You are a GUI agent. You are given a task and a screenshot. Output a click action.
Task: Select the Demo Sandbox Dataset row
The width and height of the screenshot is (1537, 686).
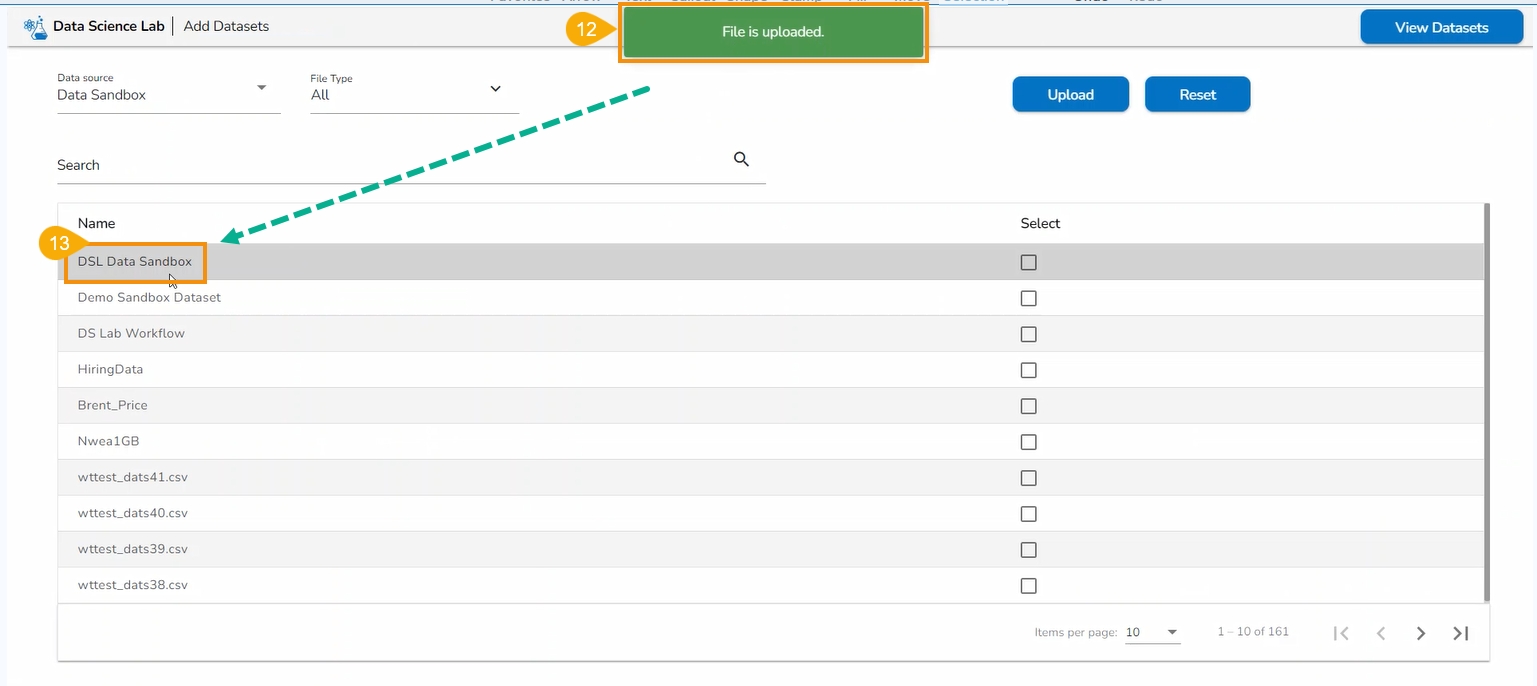pos(150,298)
